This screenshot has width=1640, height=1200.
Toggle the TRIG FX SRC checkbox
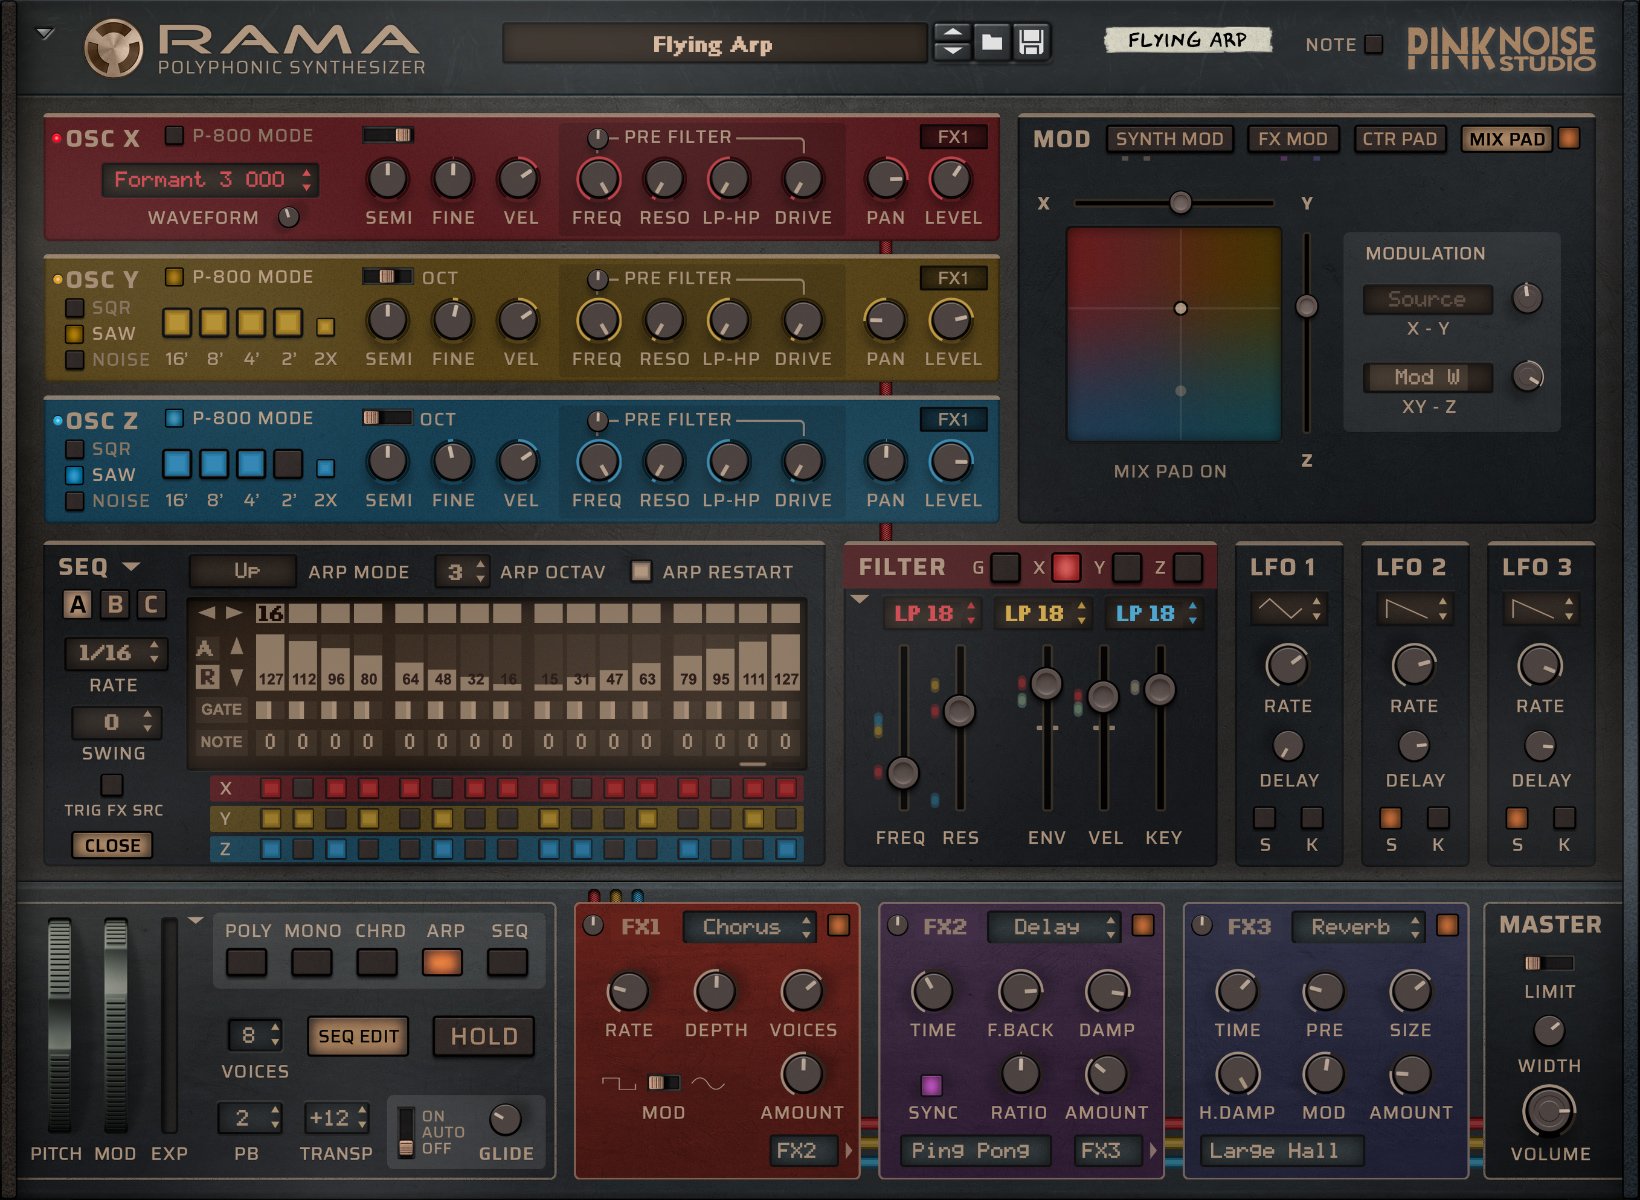(112, 784)
